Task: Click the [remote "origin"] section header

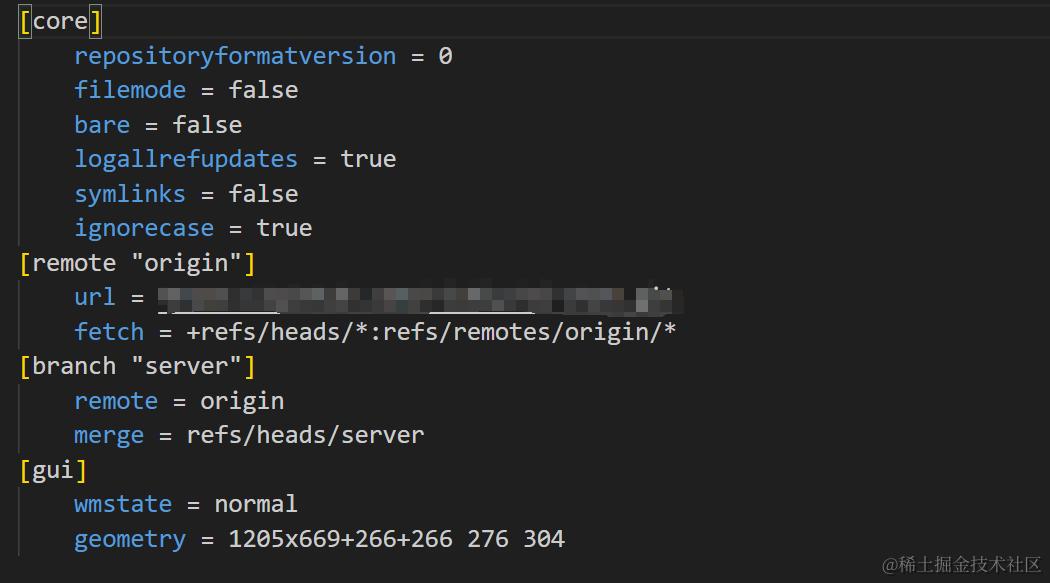Action: [x=137, y=263]
